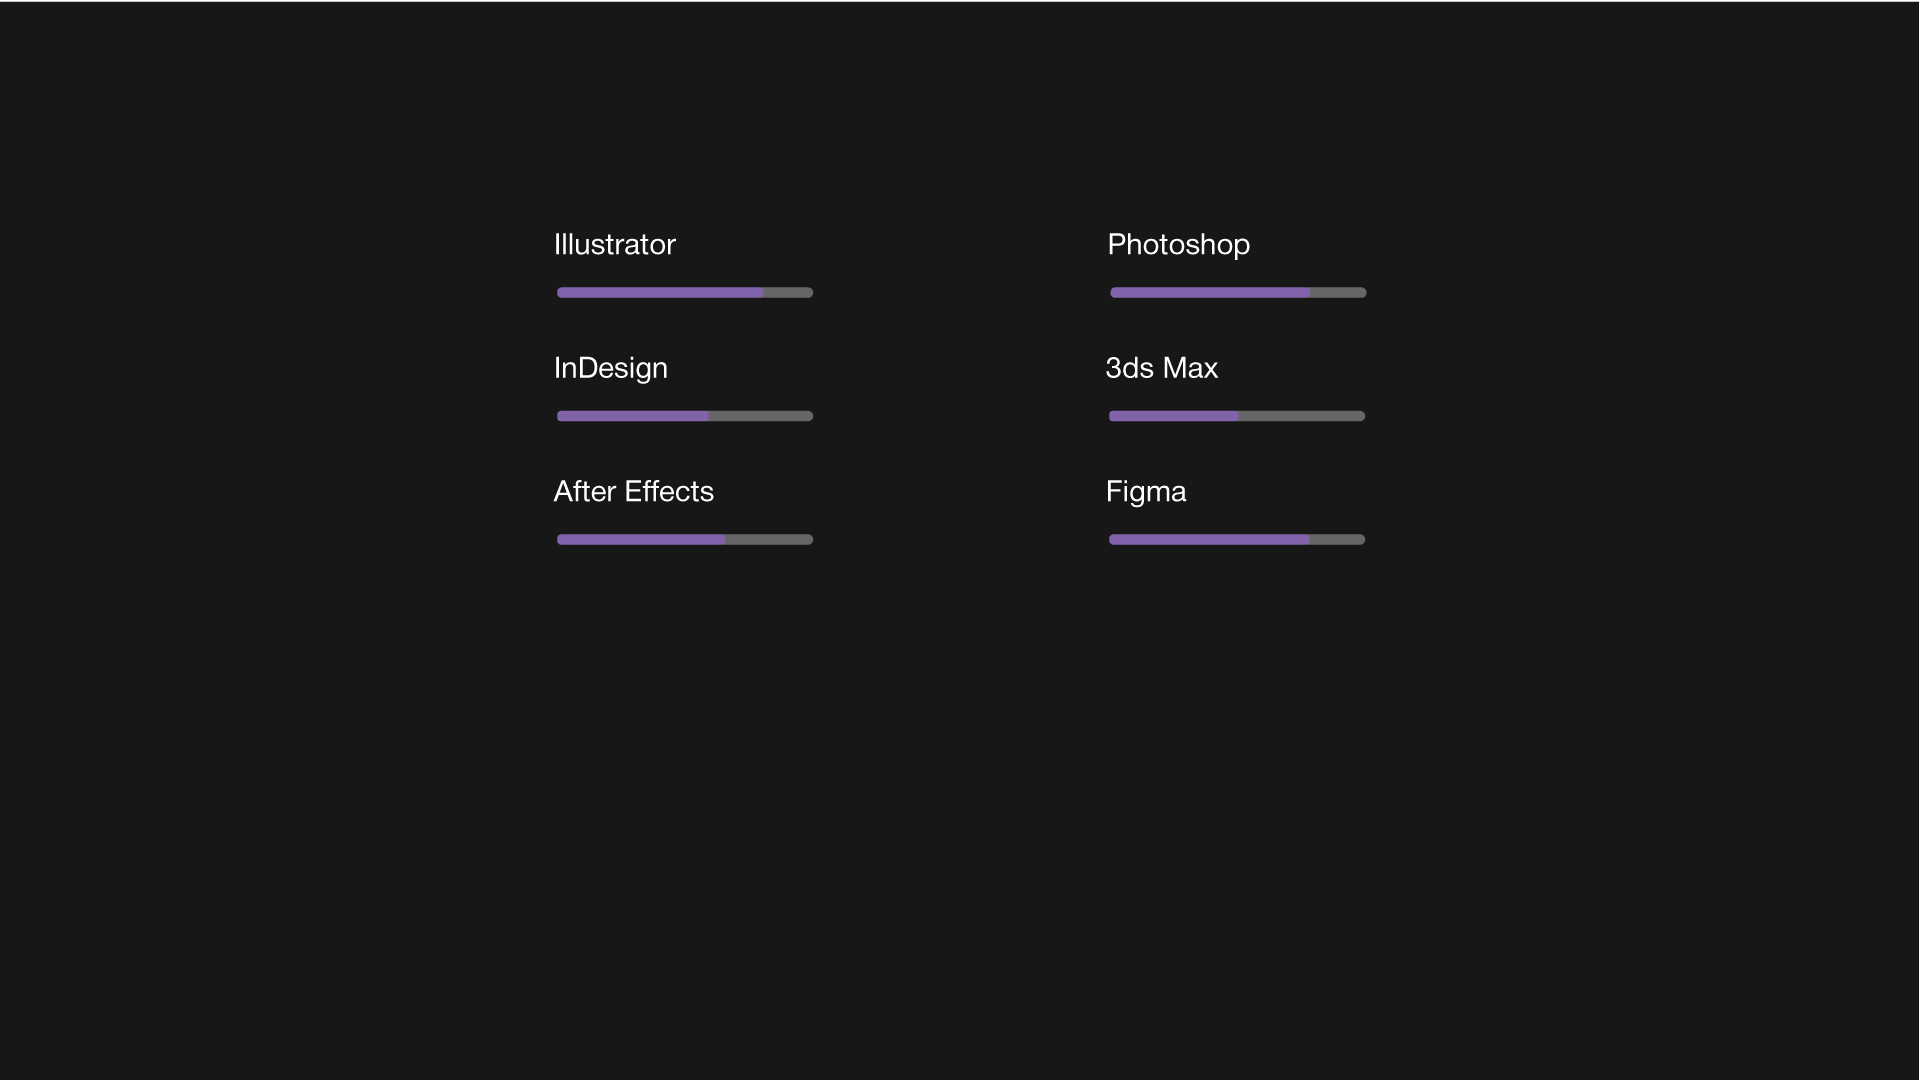Click the gray remainder of Photoshop bar
The height and width of the screenshot is (1080, 1920).
pos(1338,293)
